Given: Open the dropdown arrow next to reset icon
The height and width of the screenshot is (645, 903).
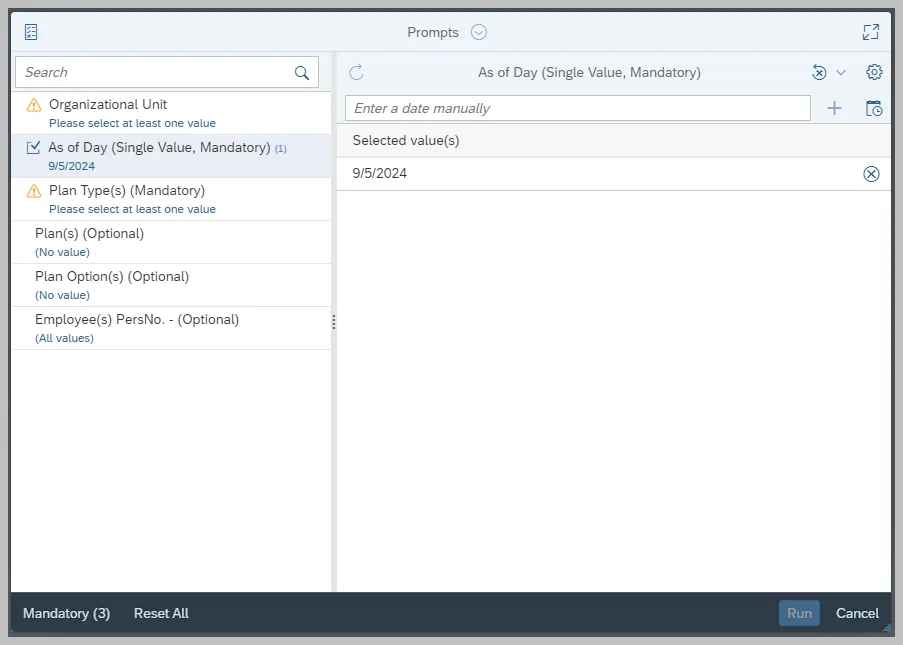Looking at the screenshot, I should pyautogui.click(x=841, y=72).
